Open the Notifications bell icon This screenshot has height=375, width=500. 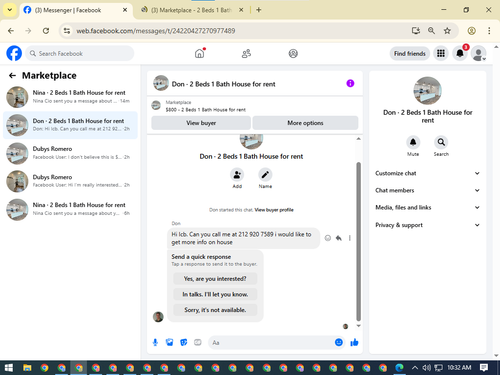pyautogui.click(x=460, y=53)
